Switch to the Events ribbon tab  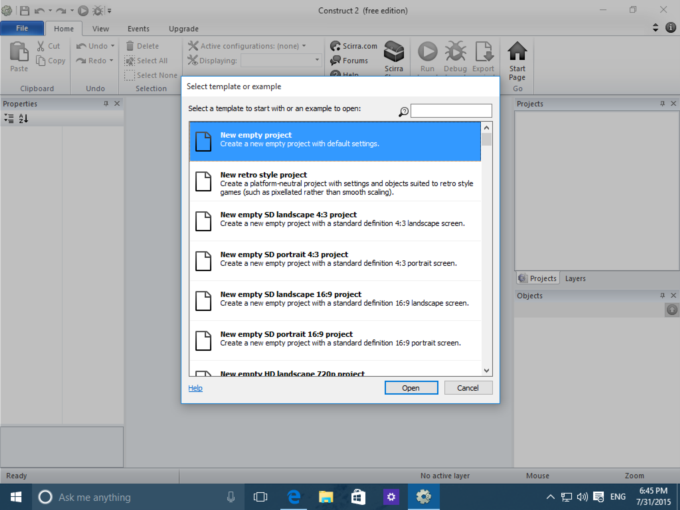point(138,29)
